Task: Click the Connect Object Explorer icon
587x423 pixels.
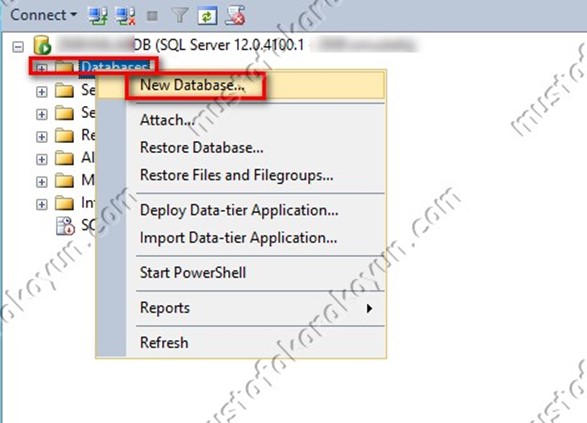Action: click(x=97, y=16)
